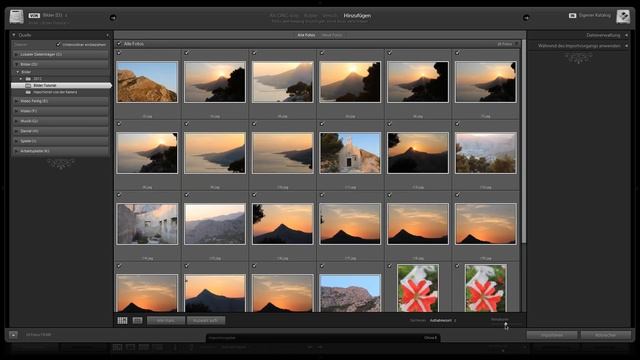Click Eigener Katalog destination label
Viewport: 640px width, 360px height.
point(595,15)
